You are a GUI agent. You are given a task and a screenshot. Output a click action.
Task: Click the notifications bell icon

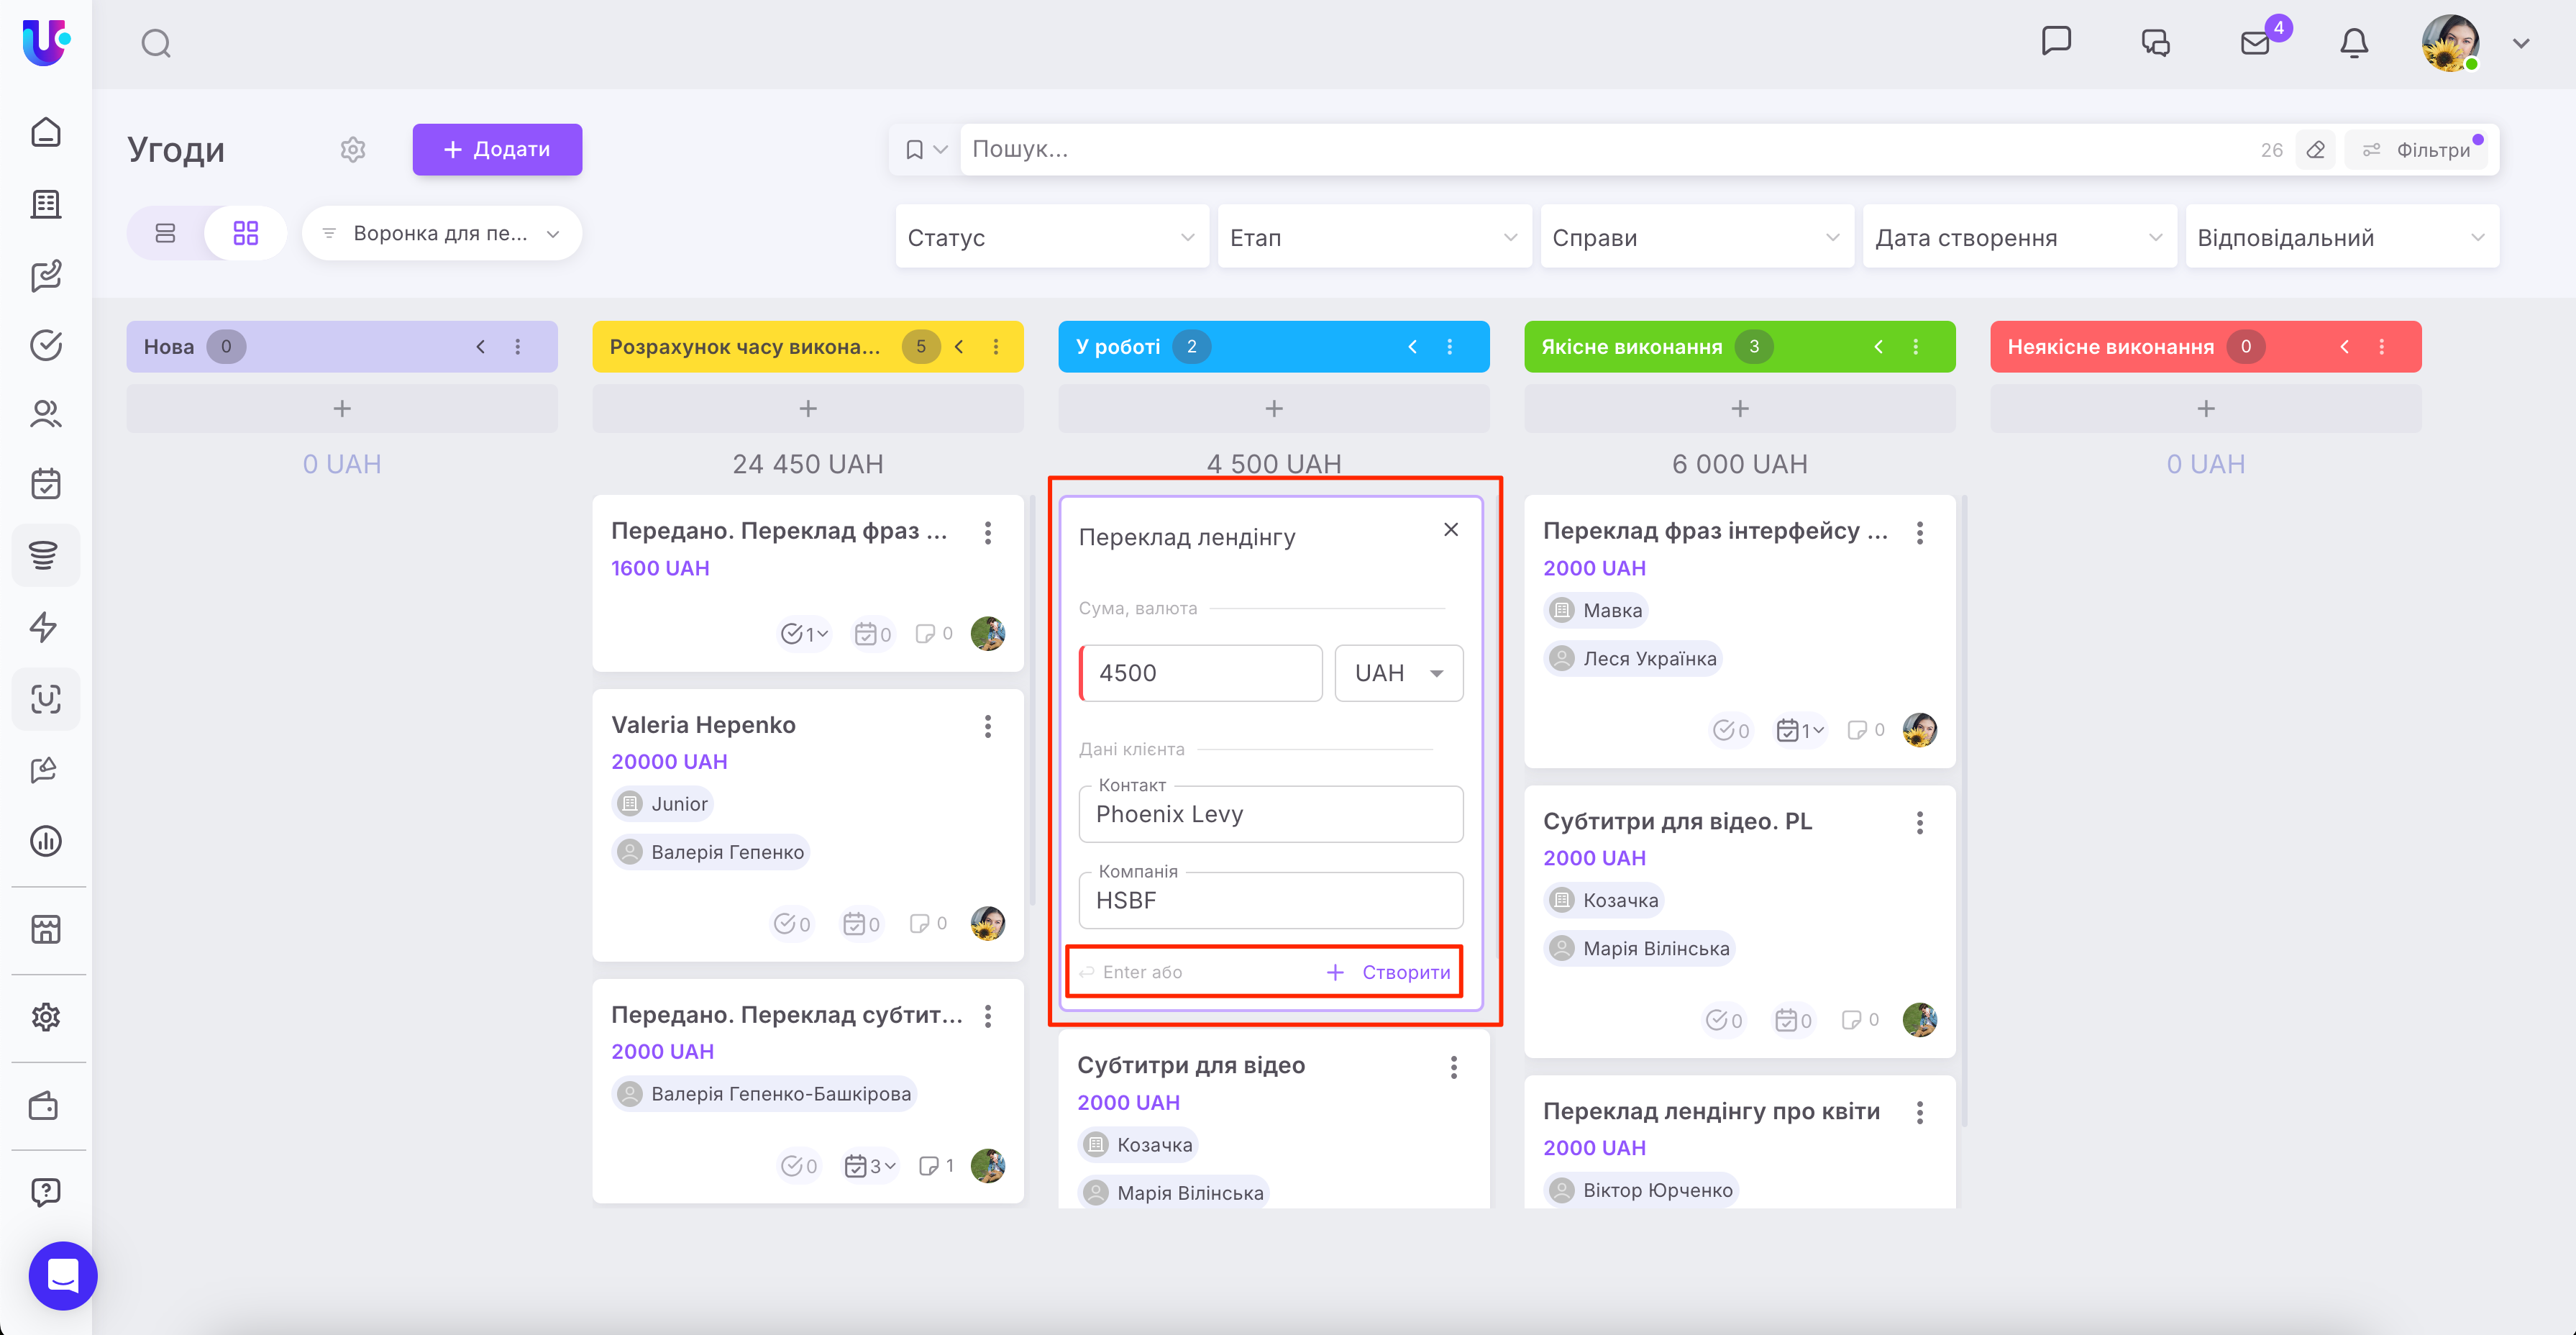point(2353,43)
